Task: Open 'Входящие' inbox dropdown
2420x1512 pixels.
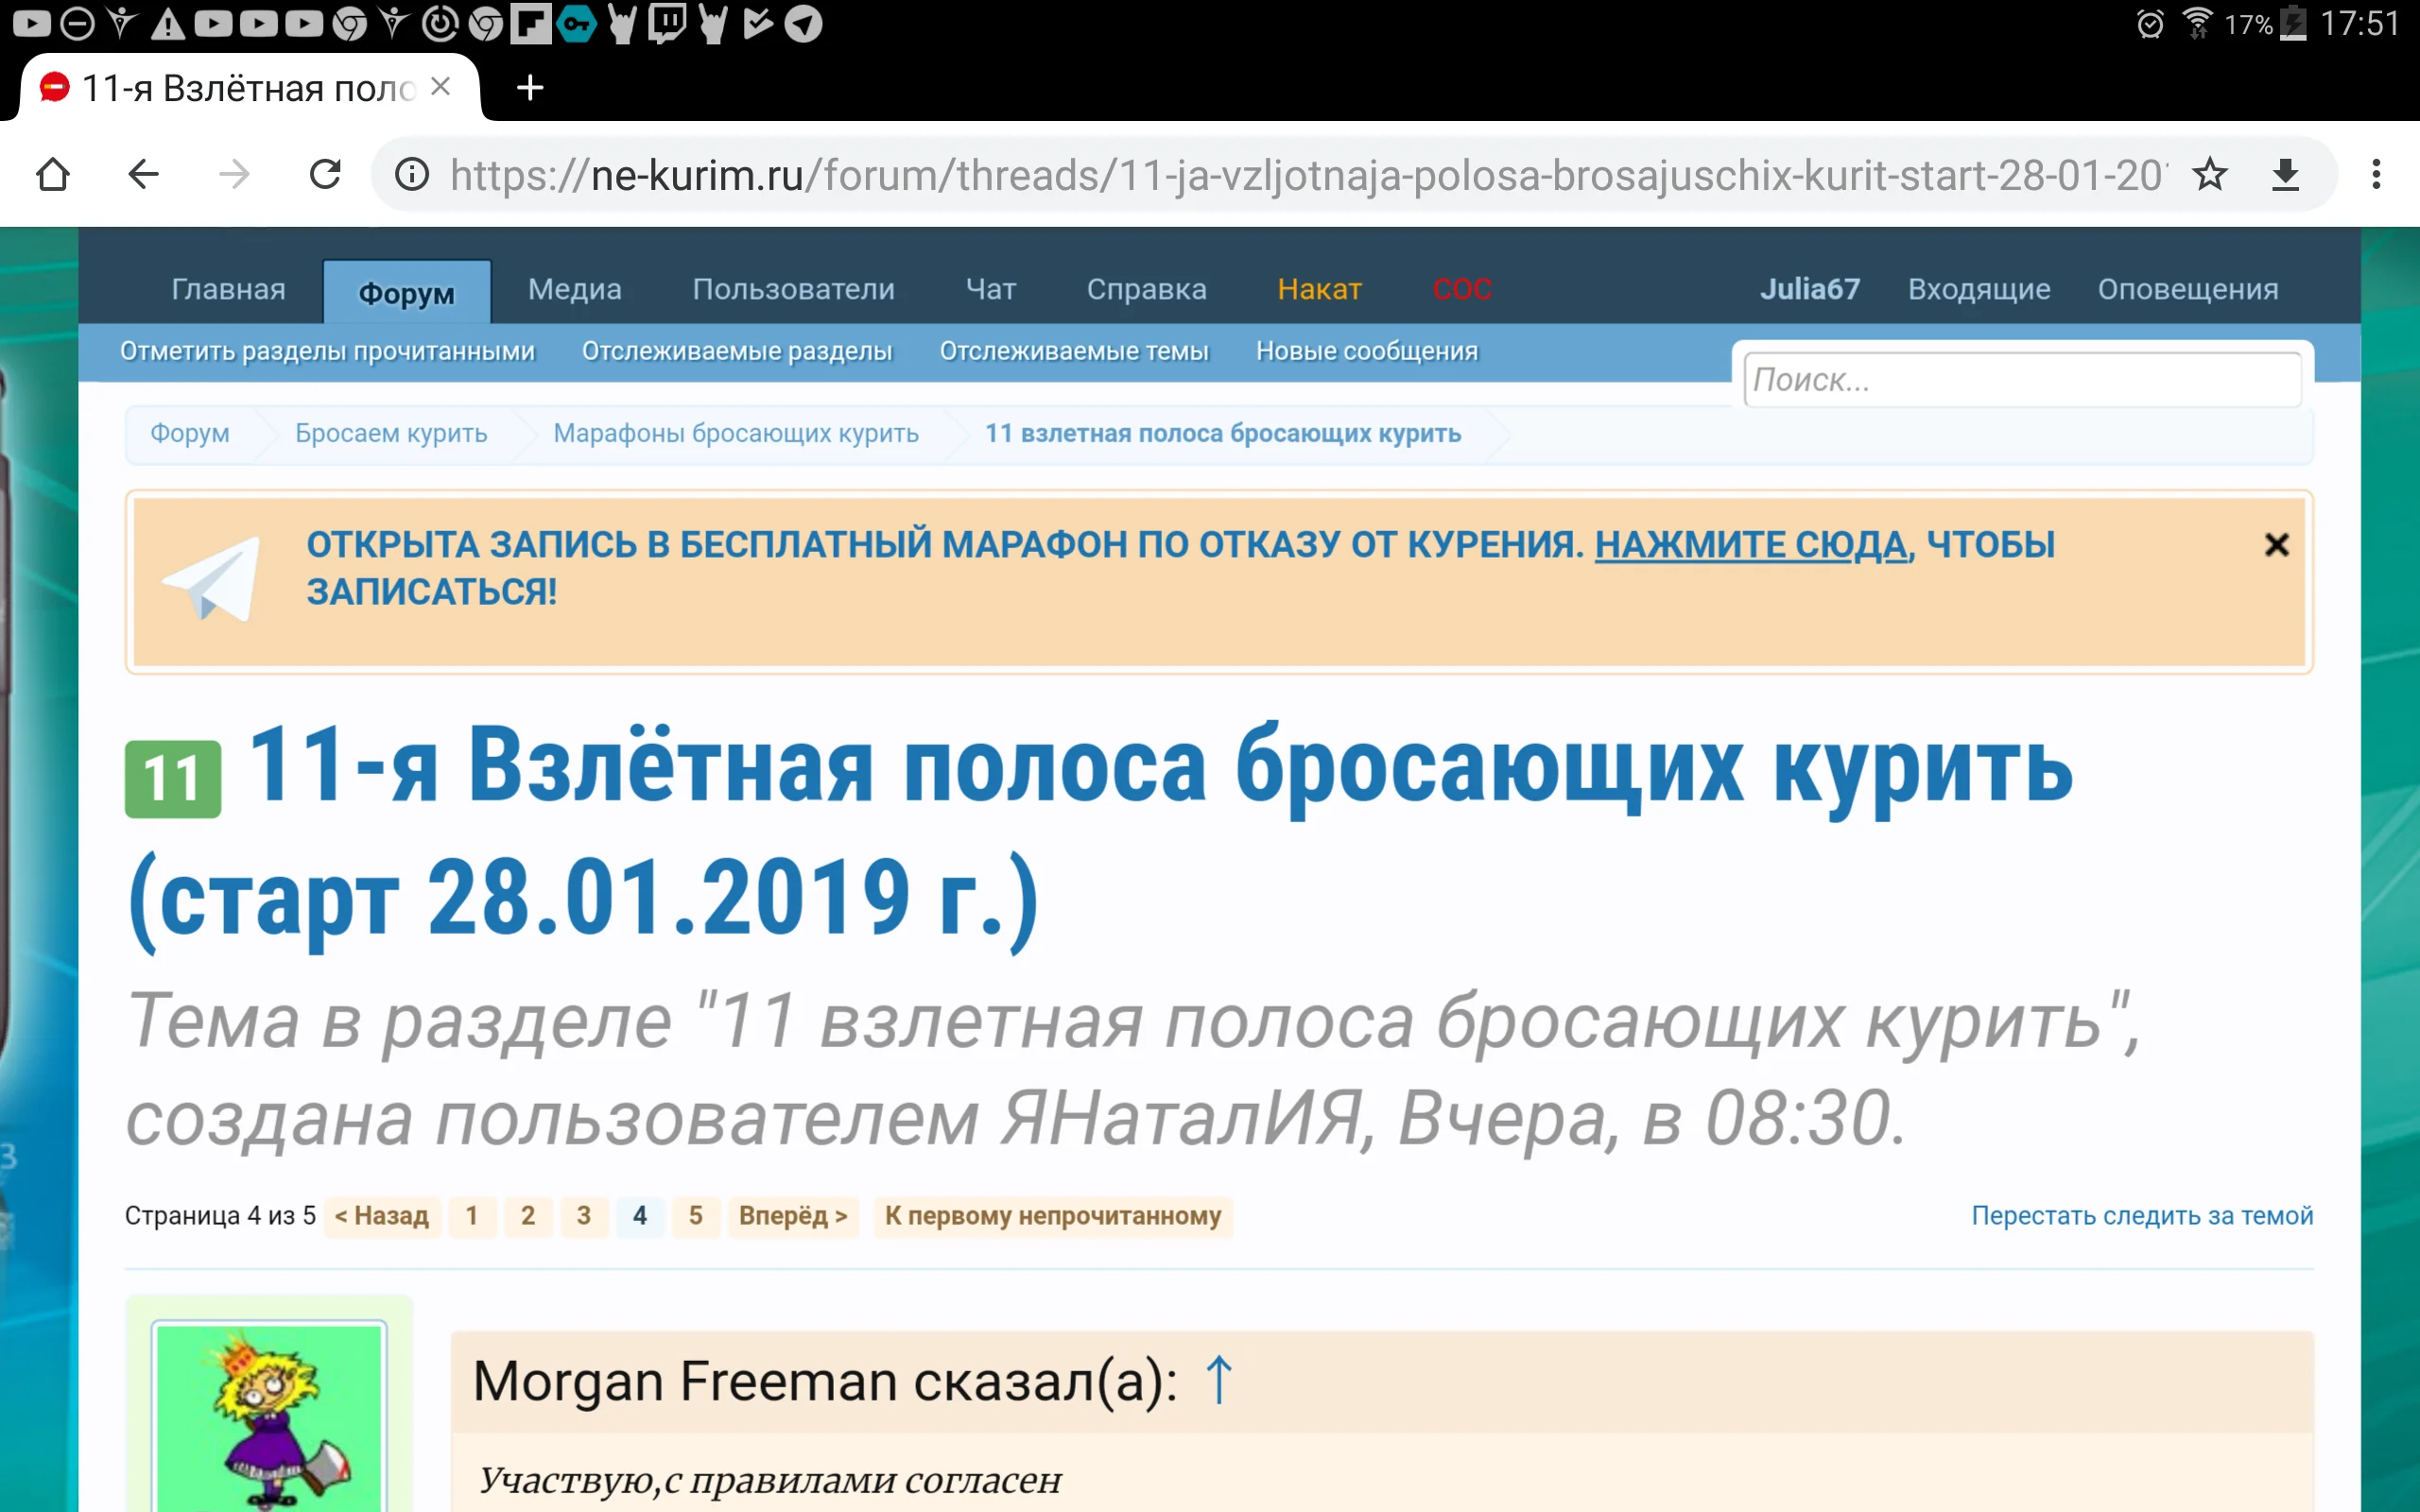Action: 1978,289
